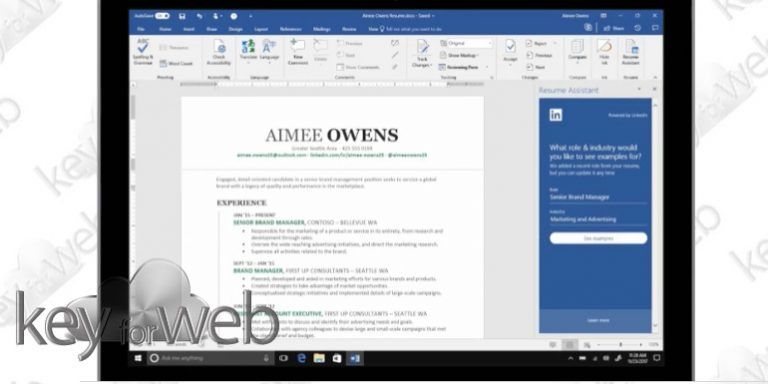Expand the Show Markup menu
The image size is (768, 384).
(x=459, y=55)
